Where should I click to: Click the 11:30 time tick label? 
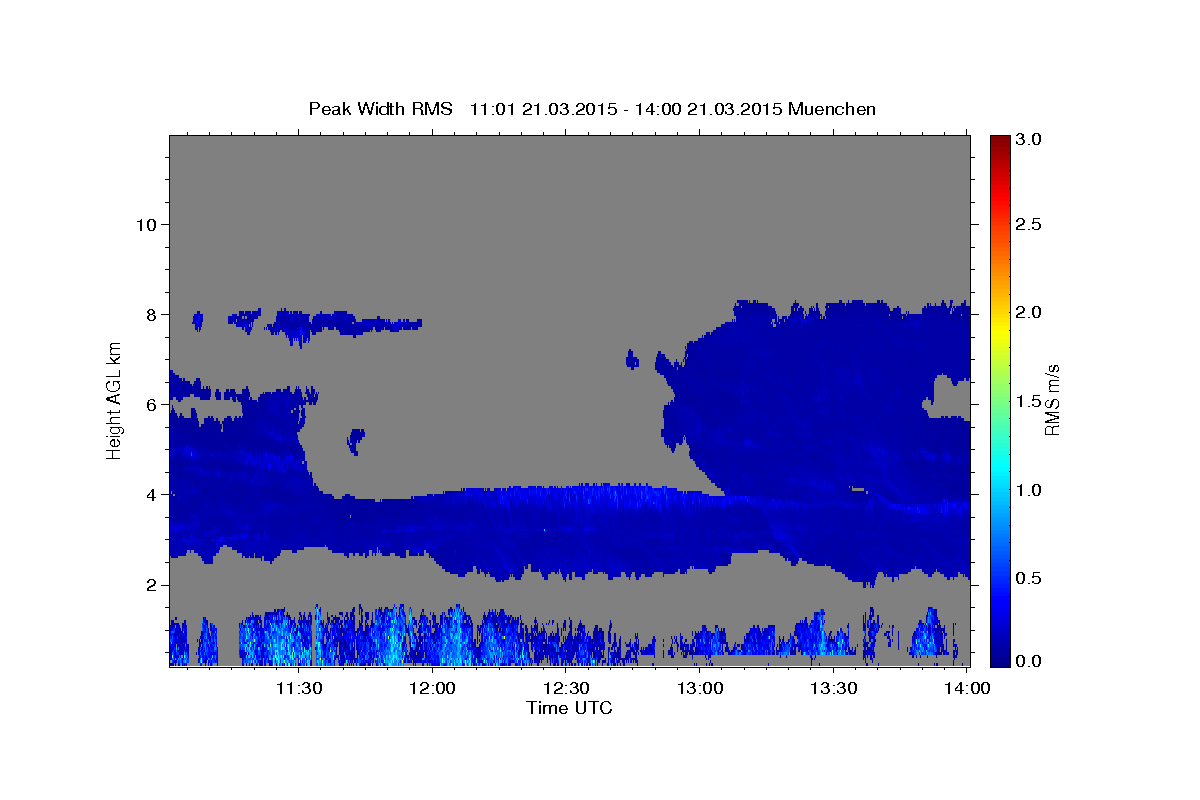(x=299, y=689)
